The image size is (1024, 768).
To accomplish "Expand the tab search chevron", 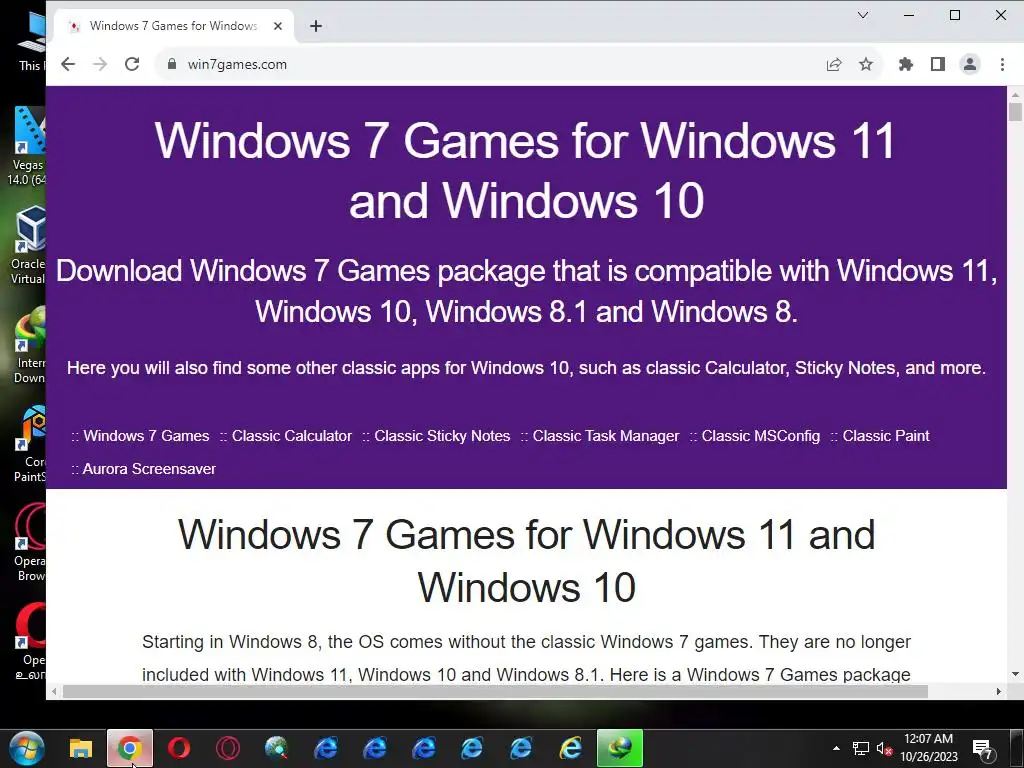I will pyautogui.click(x=863, y=15).
